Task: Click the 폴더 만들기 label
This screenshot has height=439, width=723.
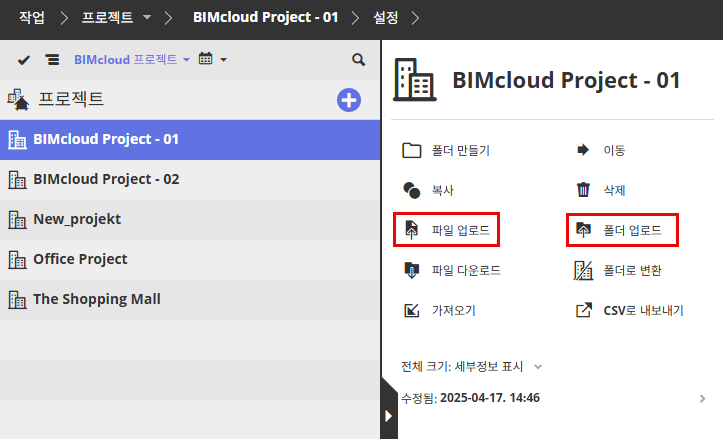Action: (461, 150)
